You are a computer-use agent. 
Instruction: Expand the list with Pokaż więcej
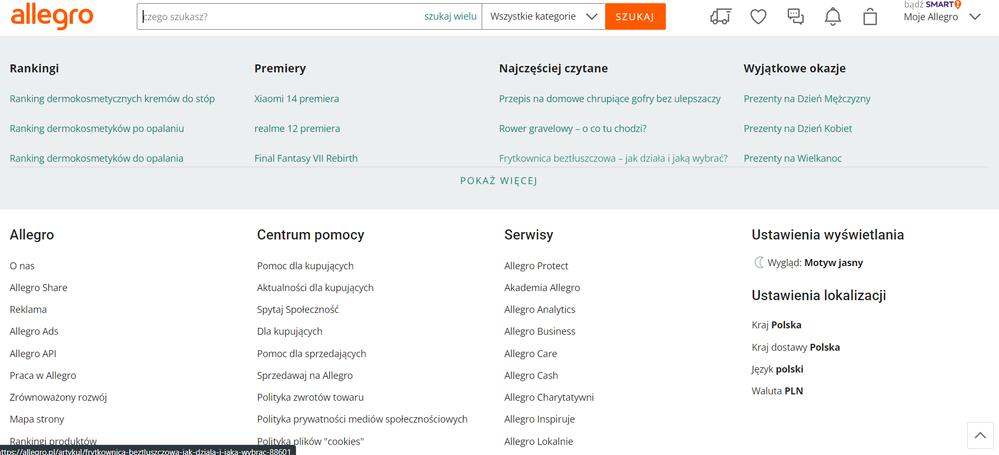[499, 181]
